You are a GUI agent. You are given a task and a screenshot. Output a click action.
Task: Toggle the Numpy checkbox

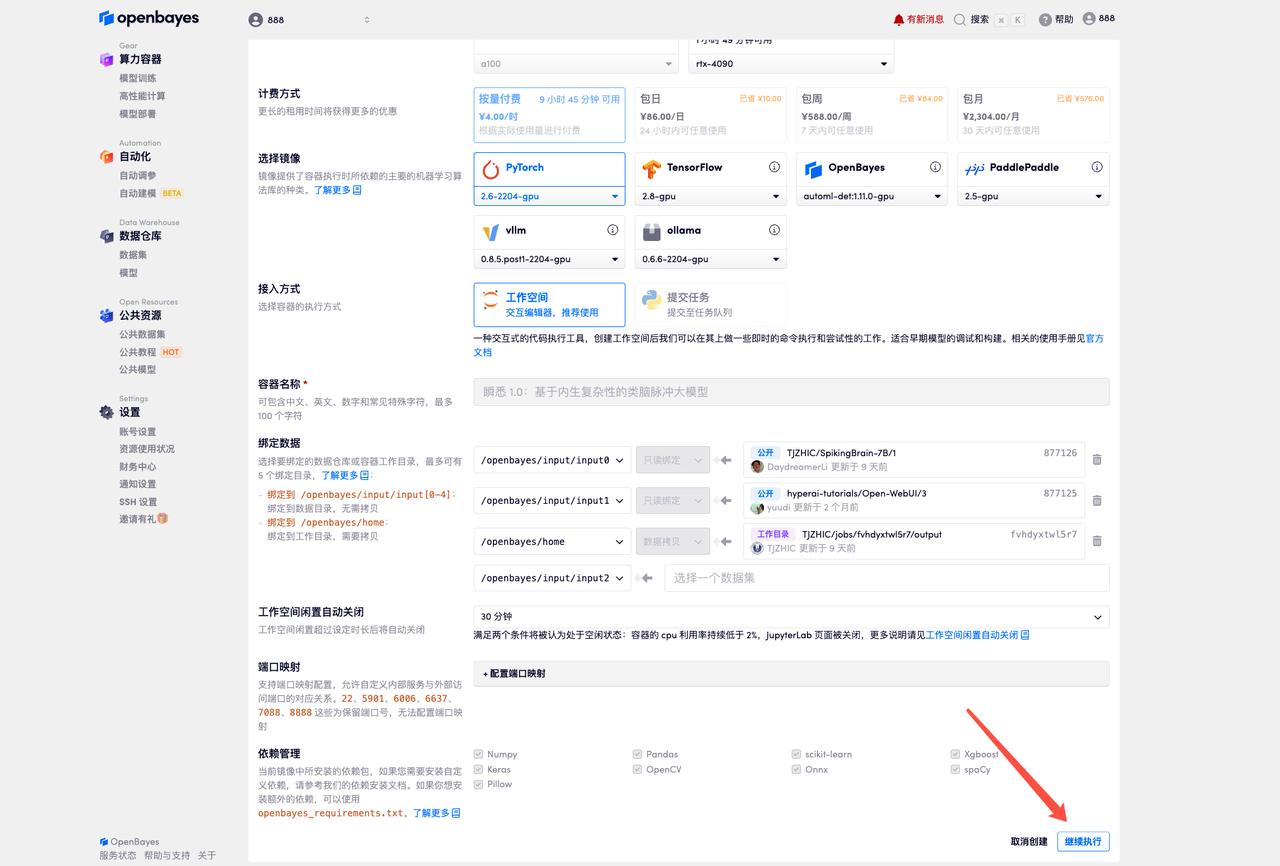pos(478,754)
